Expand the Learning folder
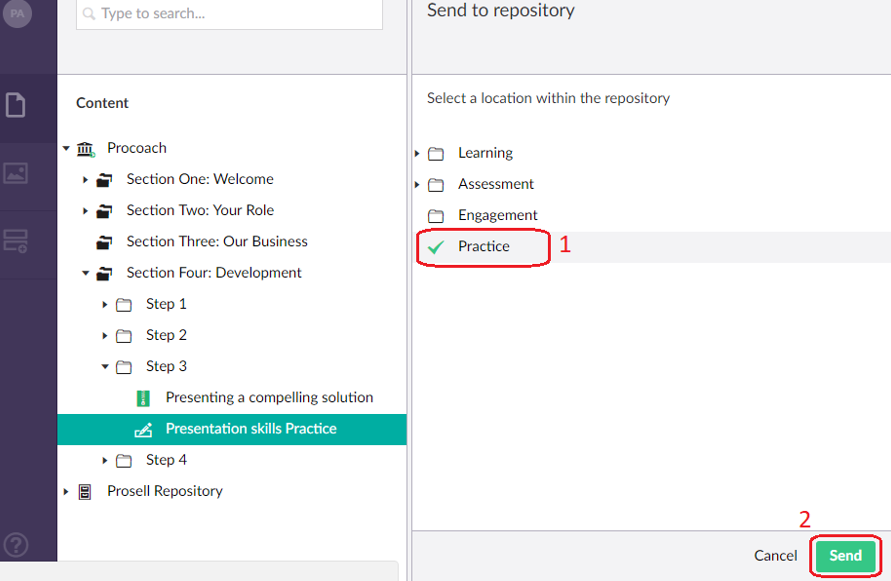This screenshot has width=891, height=581. [418, 153]
